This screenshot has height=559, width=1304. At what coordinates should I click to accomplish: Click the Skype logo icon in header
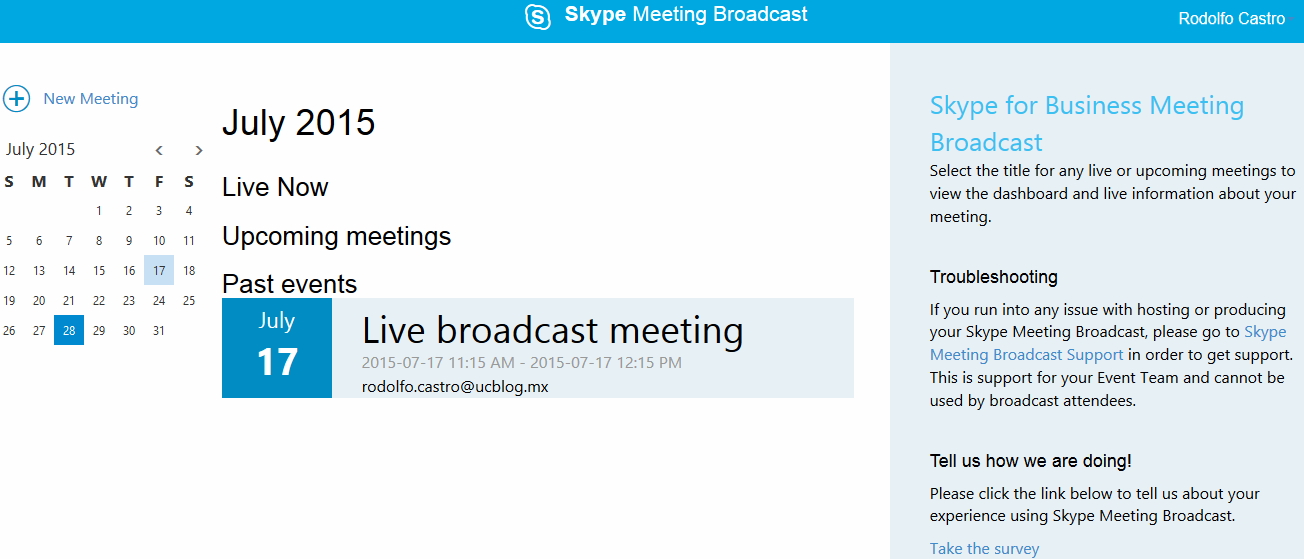pos(538,17)
